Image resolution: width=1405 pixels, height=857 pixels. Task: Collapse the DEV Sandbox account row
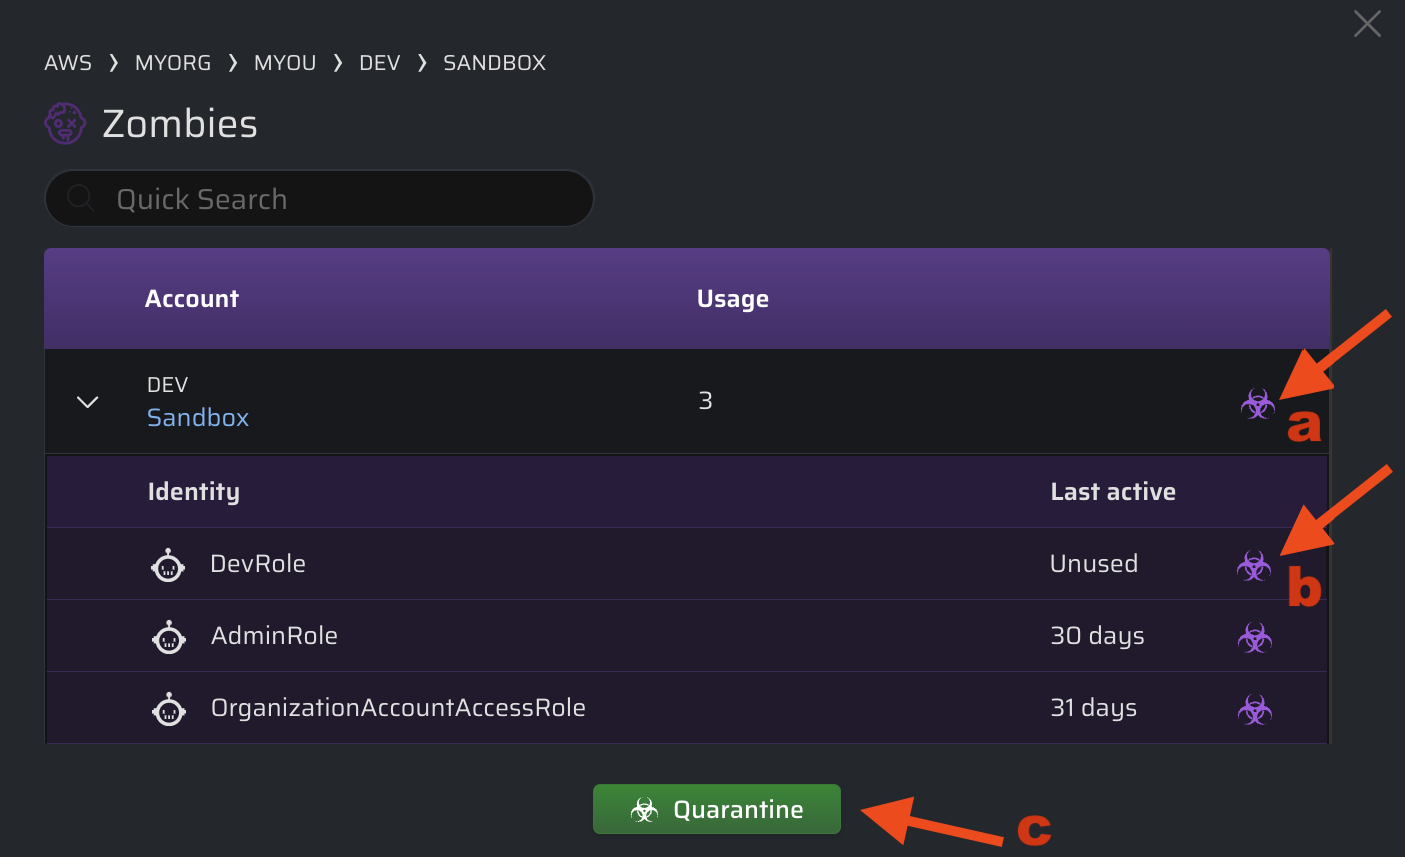(88, 402)
